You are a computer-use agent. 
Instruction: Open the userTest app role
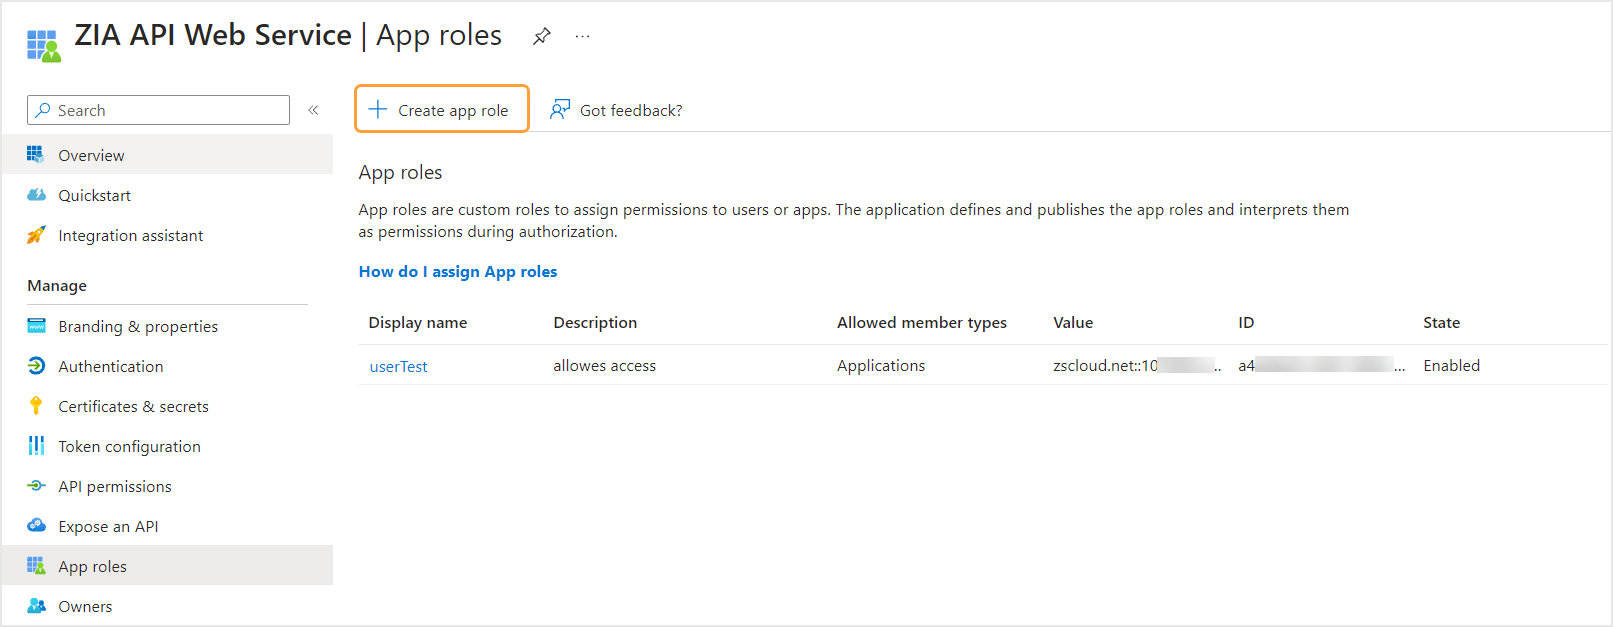398,366
